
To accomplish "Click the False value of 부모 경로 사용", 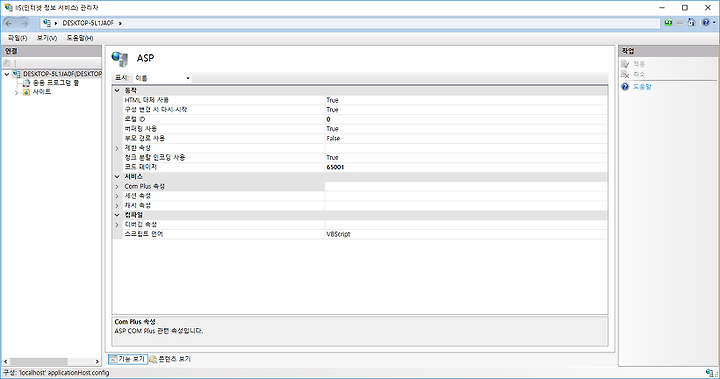I will click(x=333, y=138).
